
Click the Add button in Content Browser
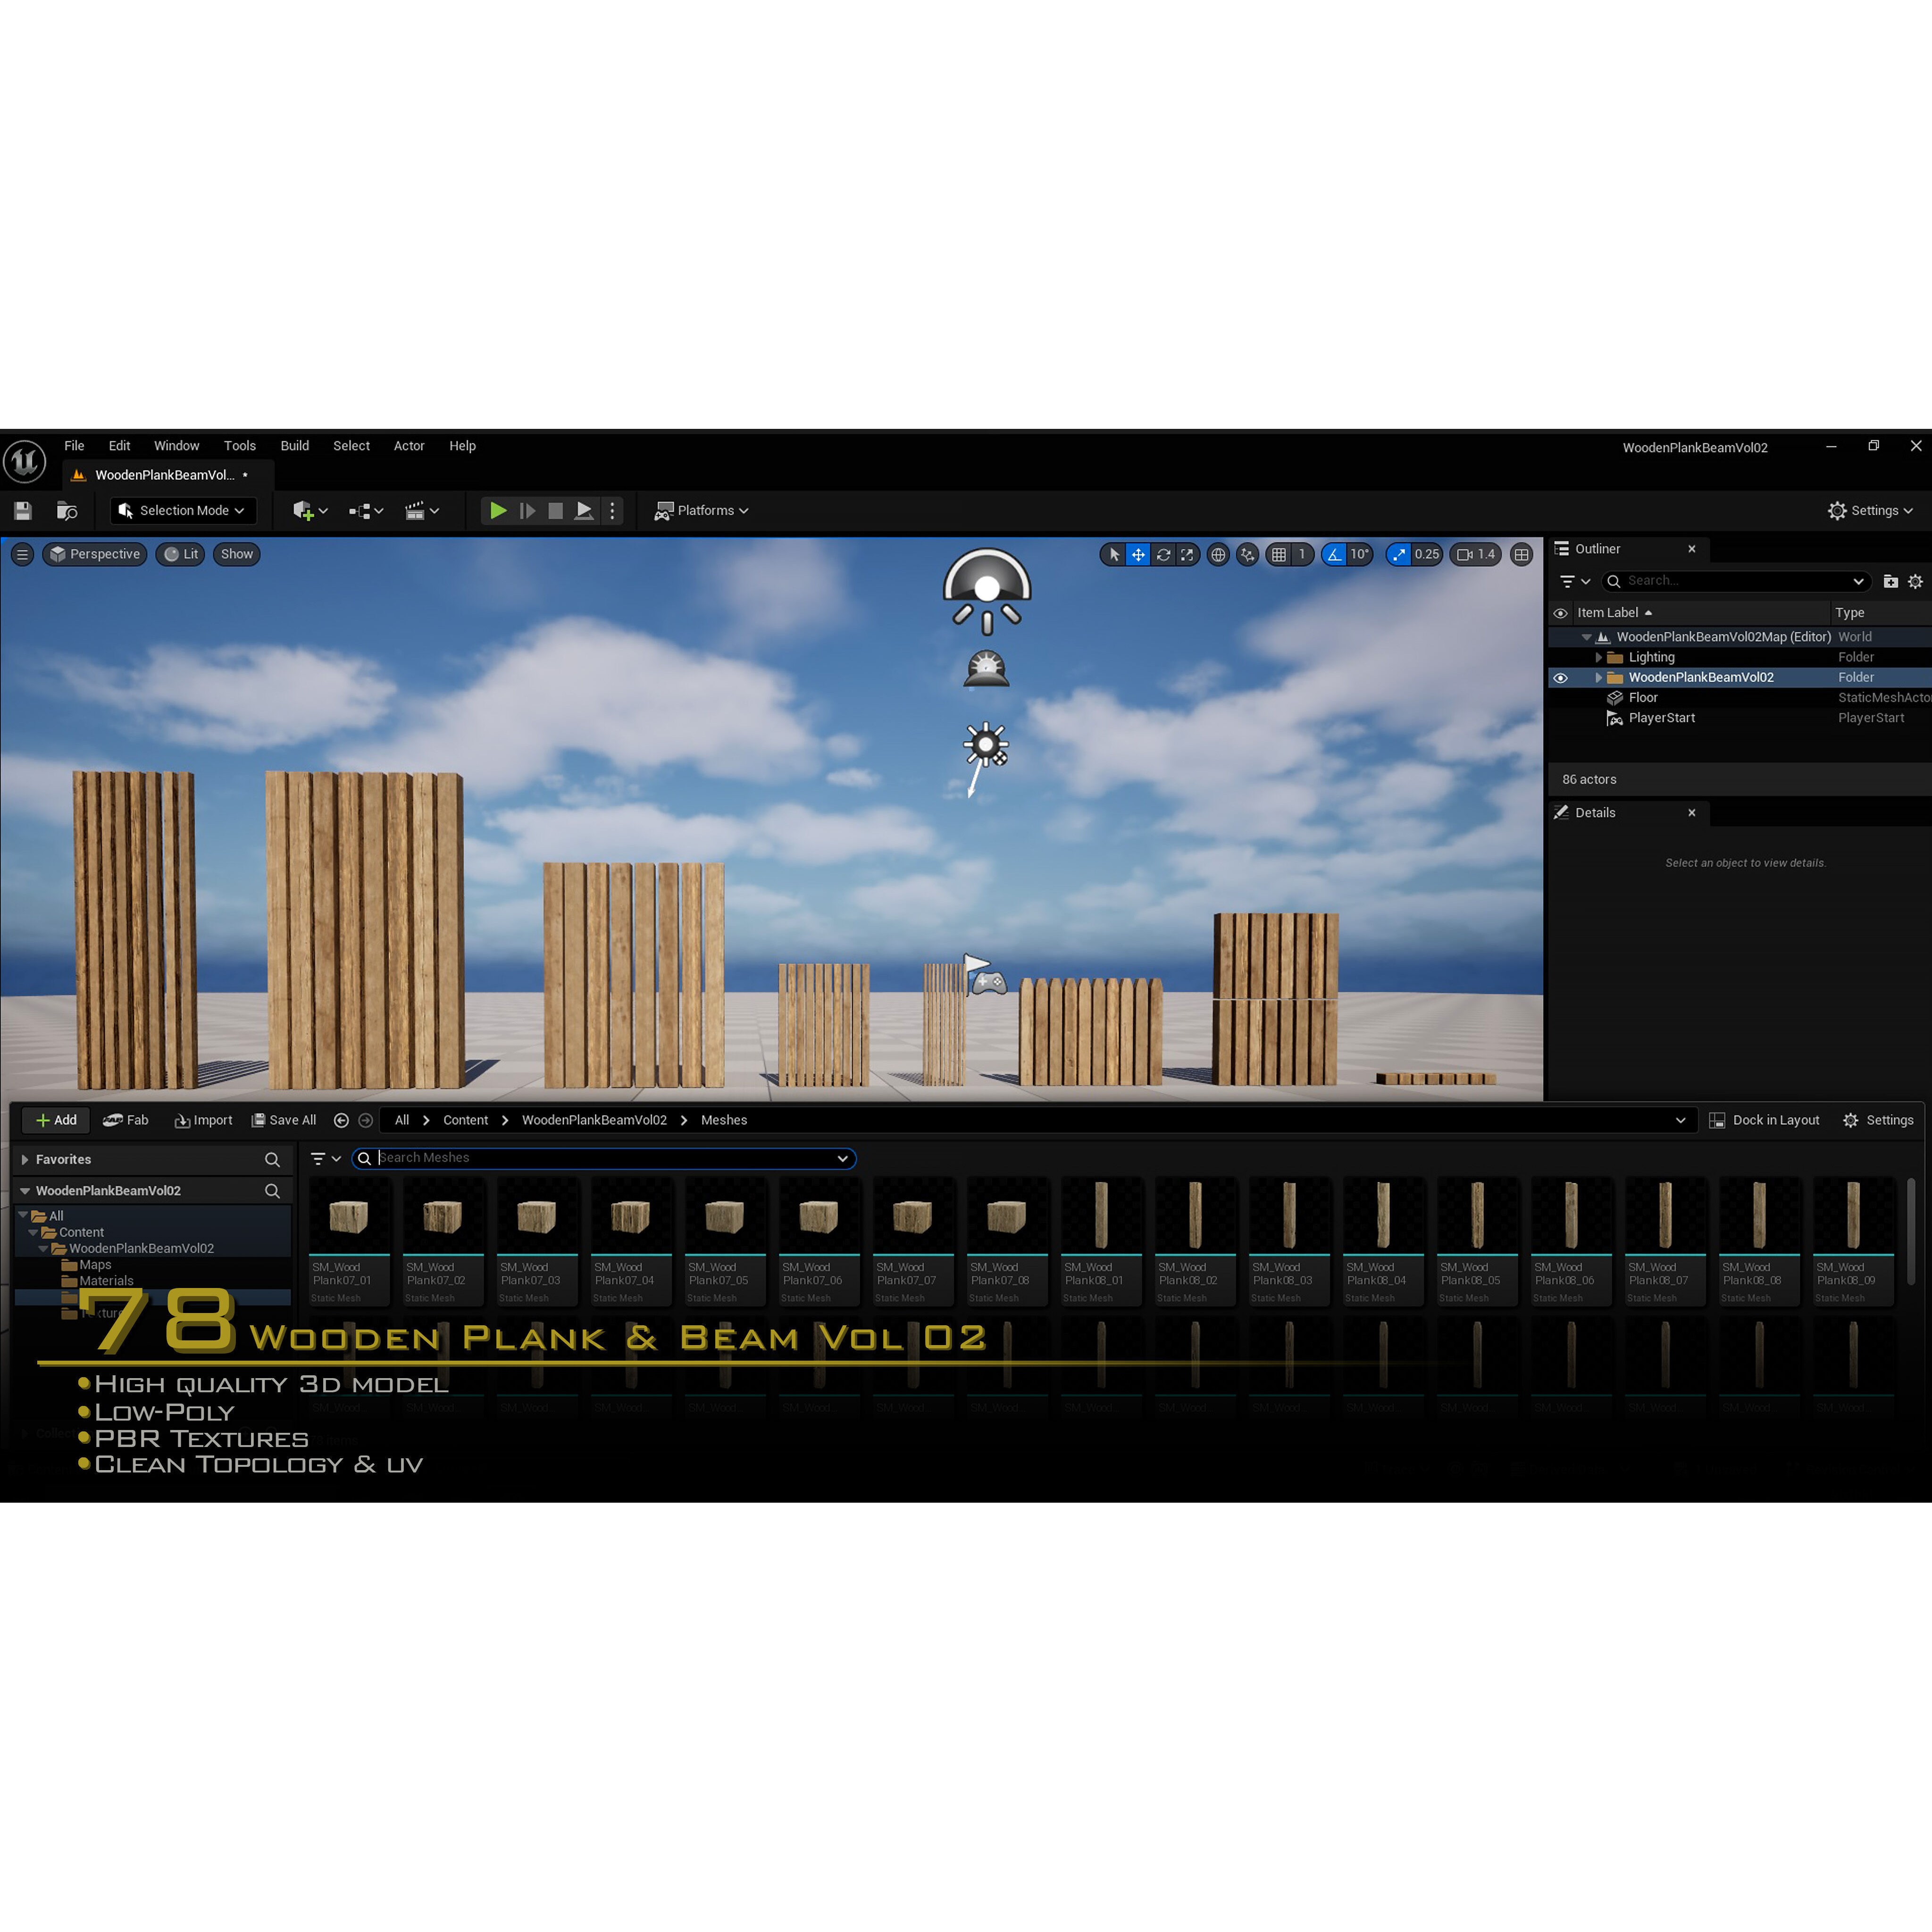[x=56, y=1120]
